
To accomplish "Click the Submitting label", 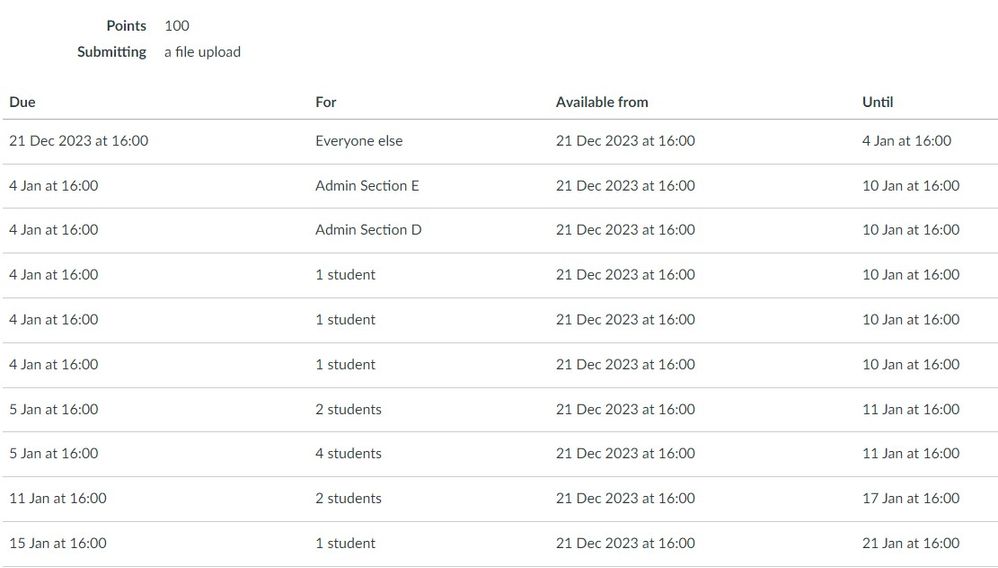I will [112, 52].
